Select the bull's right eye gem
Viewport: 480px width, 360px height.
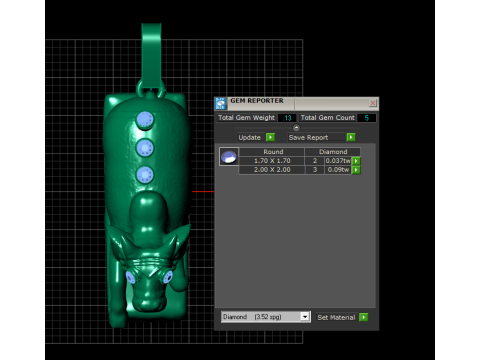coord(168,277)
